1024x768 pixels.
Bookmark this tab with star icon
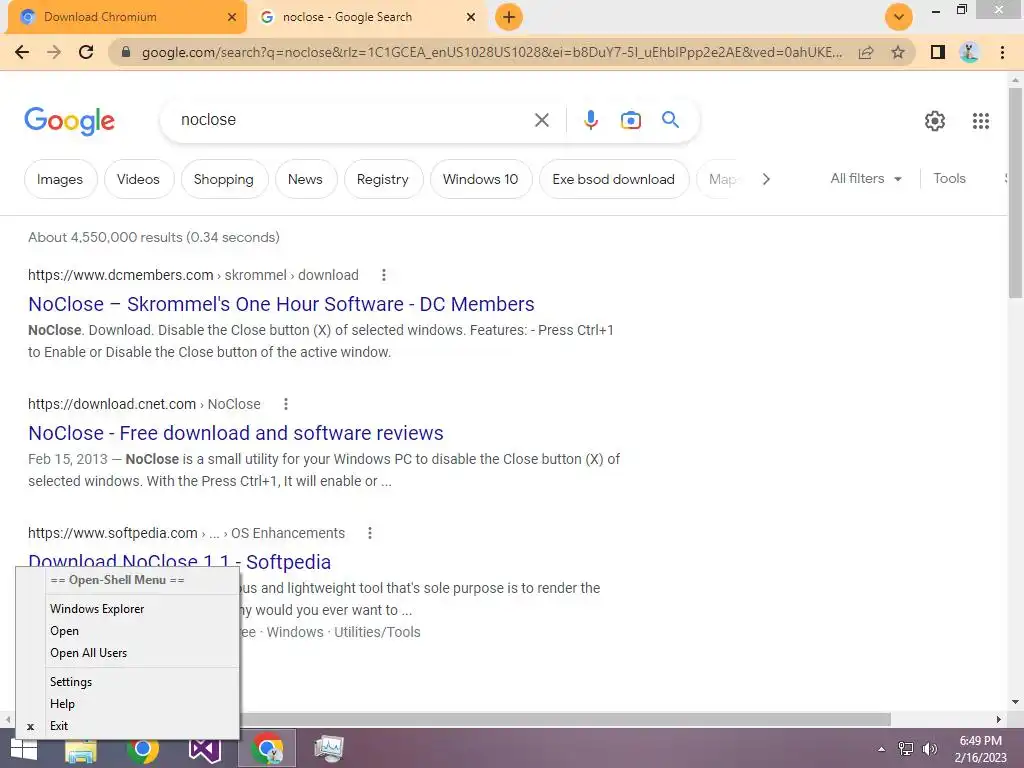(x=898, y=52)
